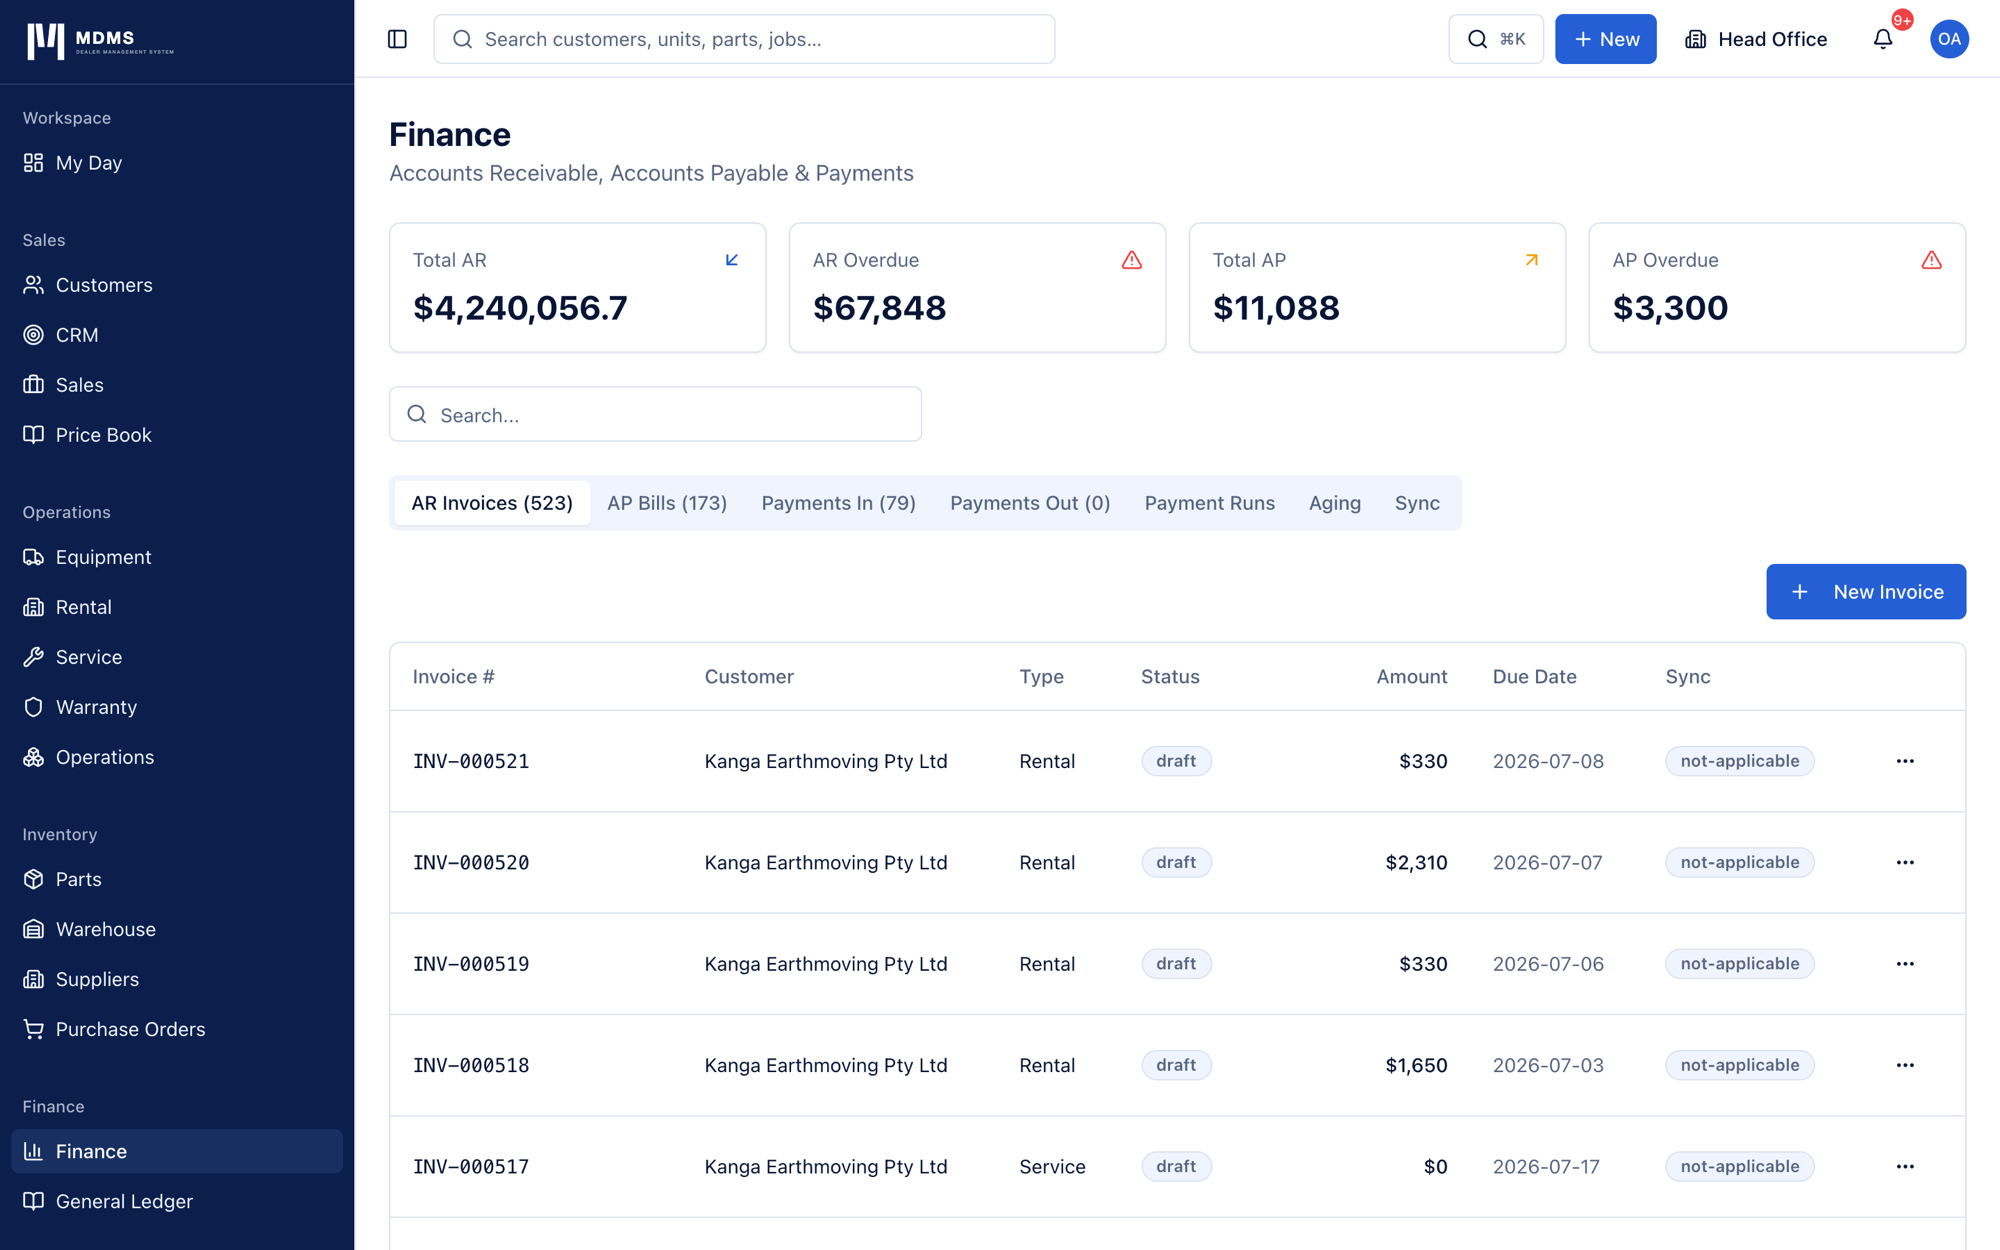
Task: Click the My Day grid icon
Action: 34,162
